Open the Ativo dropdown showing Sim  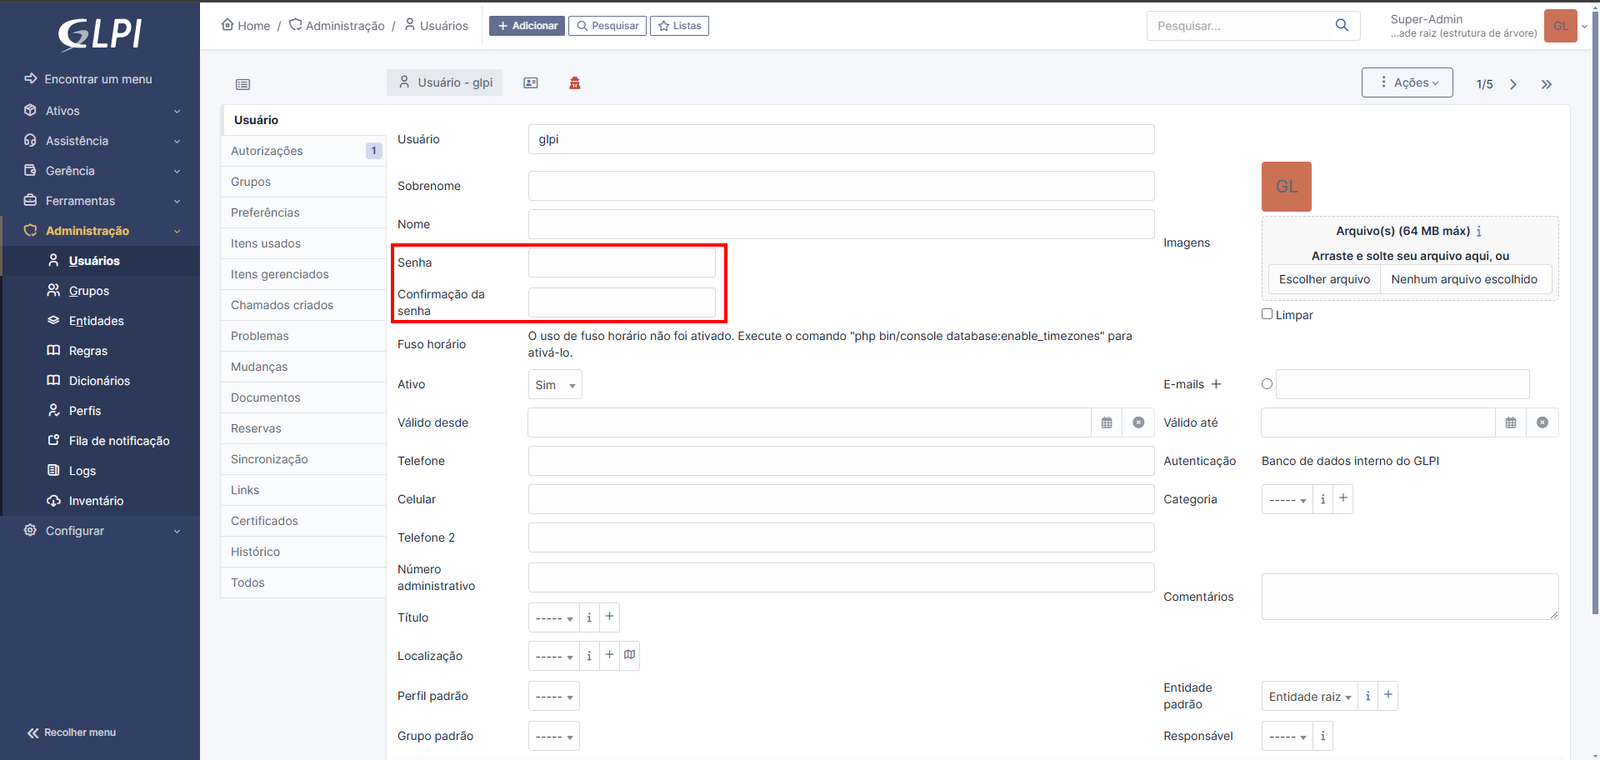tap(555, 385)
